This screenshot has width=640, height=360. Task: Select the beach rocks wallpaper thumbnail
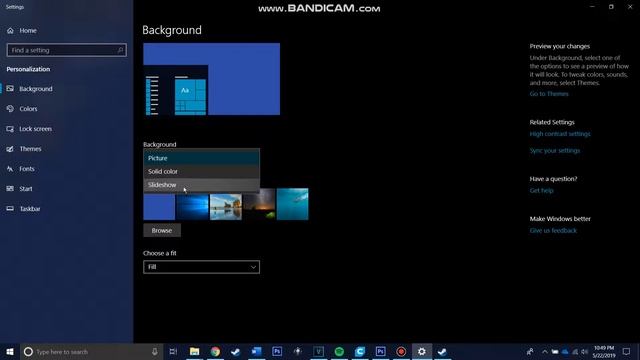point(226,207)
